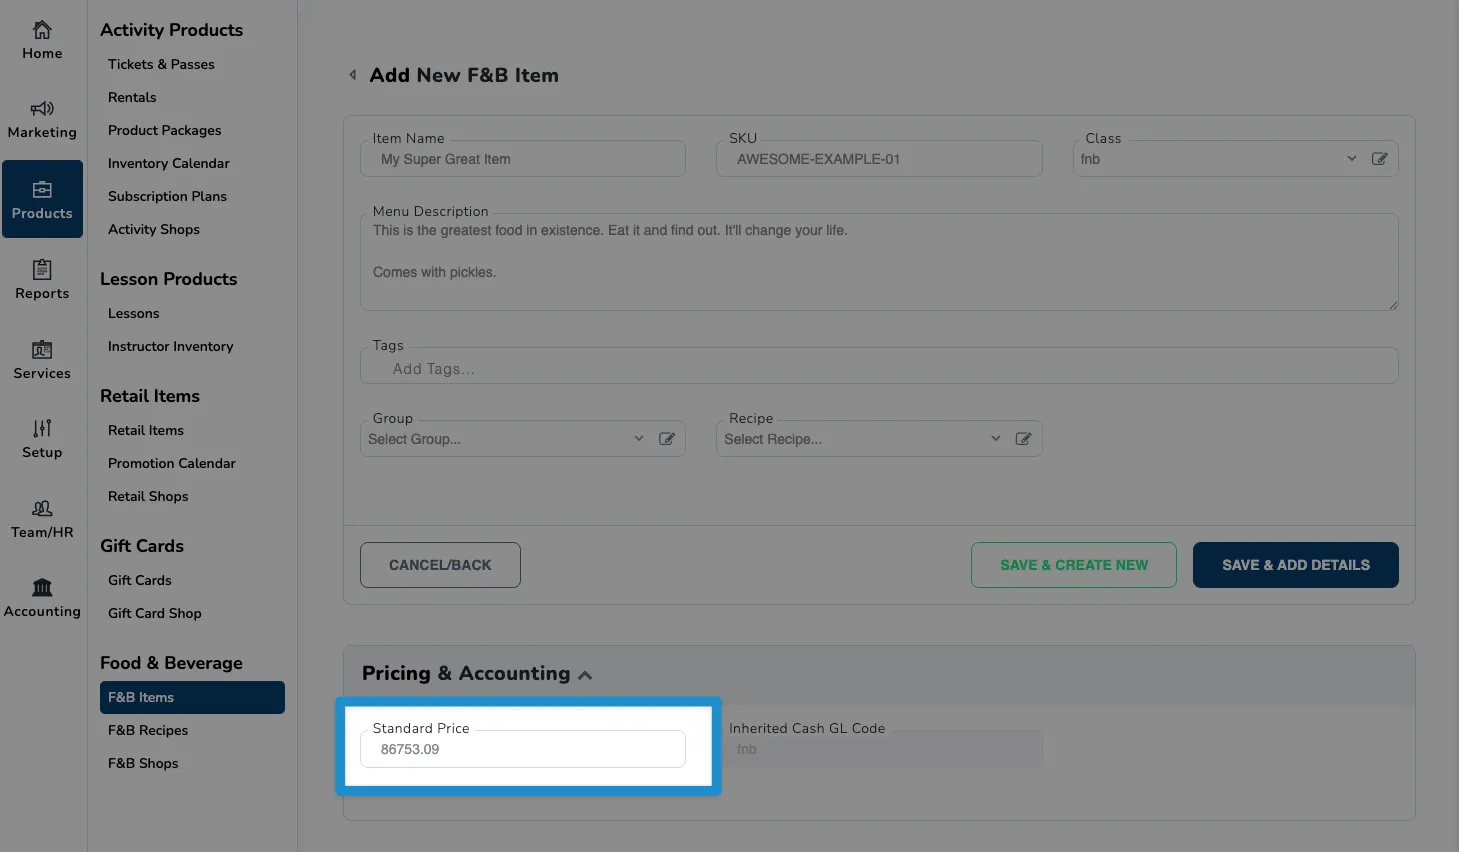This screenshot has width=1459, height=852.
Task: Open the Marketing megaphone icon
Action: pos(42,109)
